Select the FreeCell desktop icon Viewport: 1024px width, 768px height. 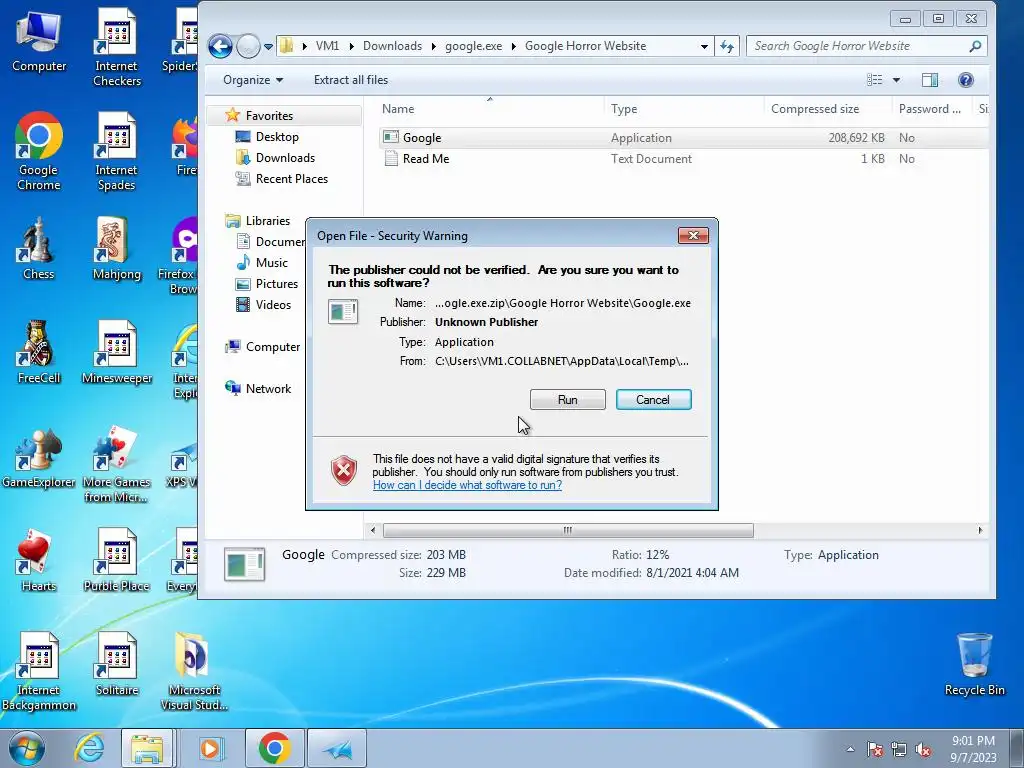pyautogui.click(x=39, y=353)
